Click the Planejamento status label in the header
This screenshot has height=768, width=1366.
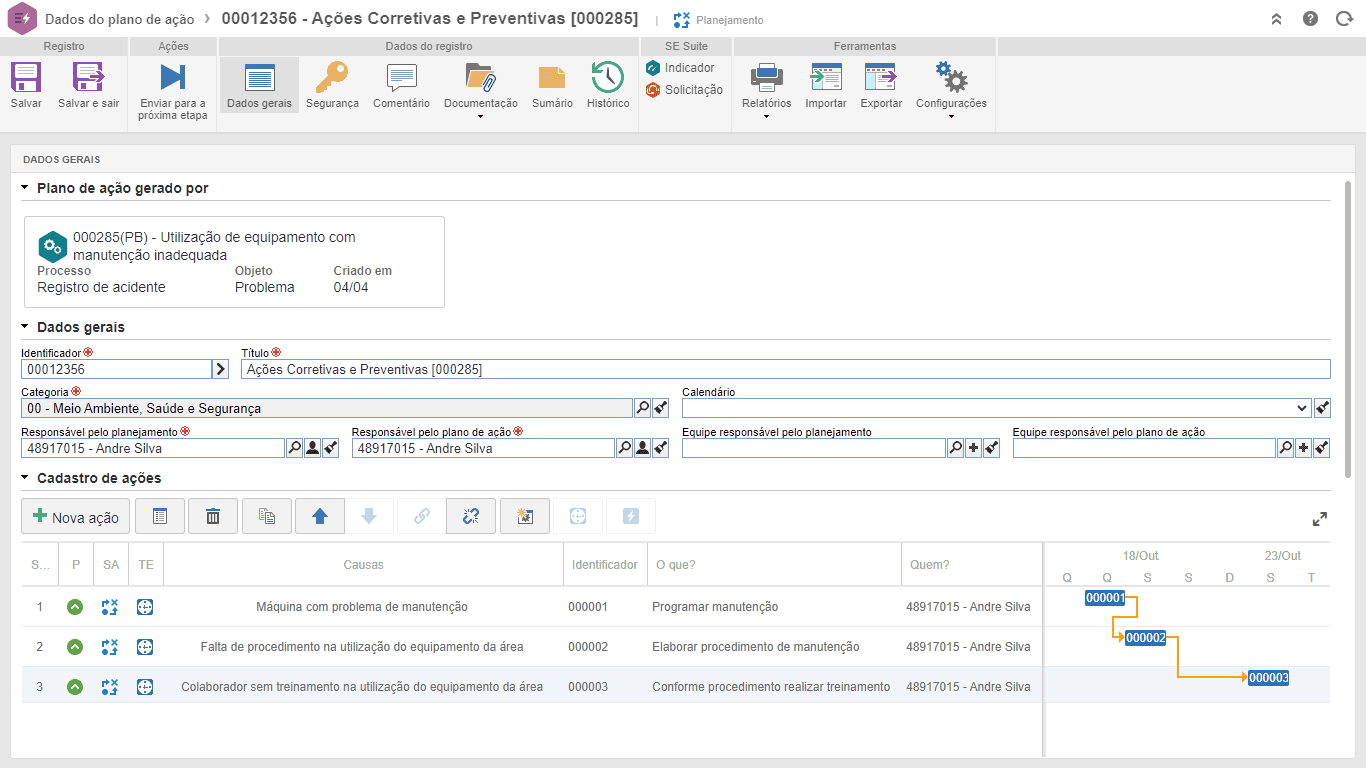point(730,20)
